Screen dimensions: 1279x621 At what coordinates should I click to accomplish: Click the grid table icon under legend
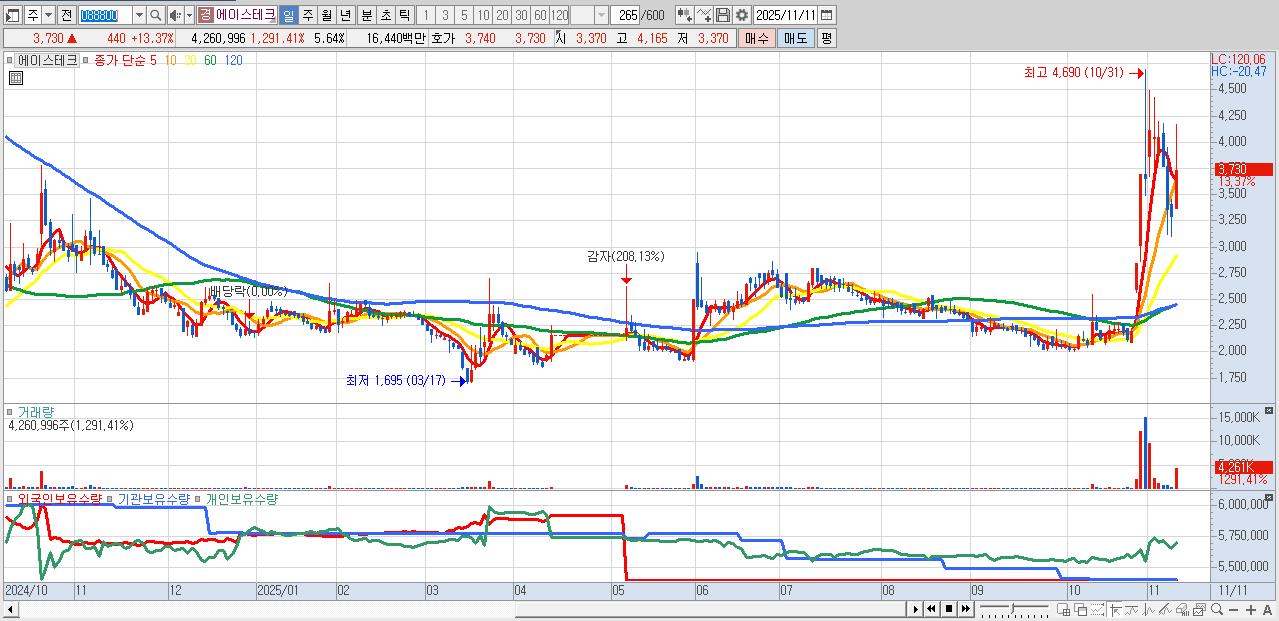click(x=16, y=78)
